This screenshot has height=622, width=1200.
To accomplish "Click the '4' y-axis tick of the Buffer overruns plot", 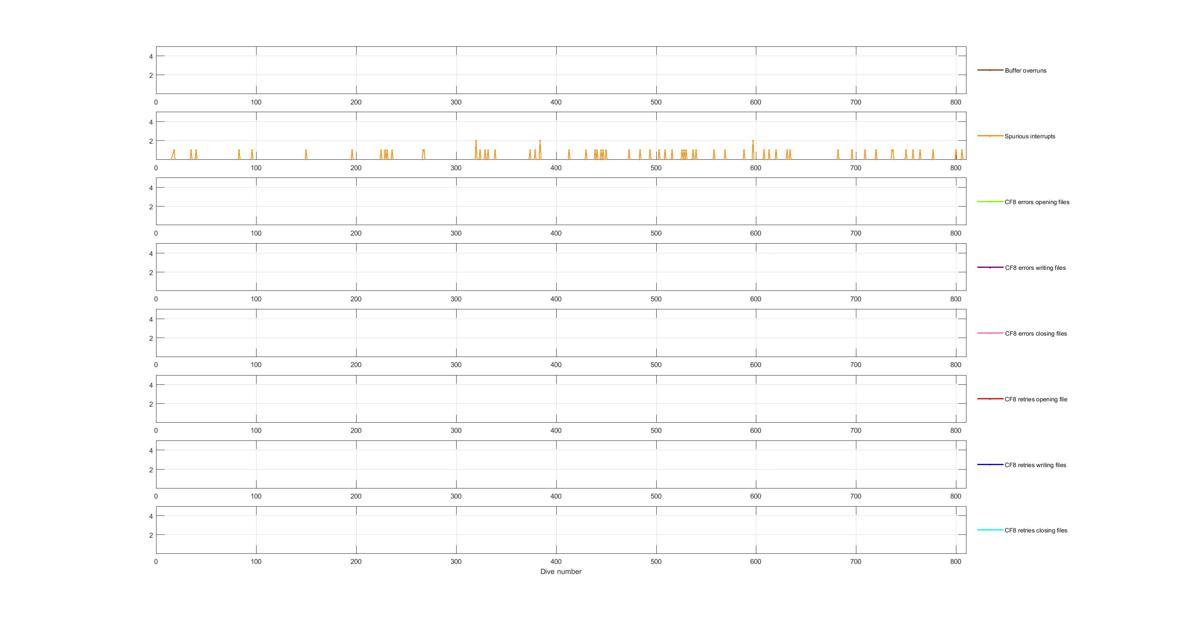I will (x=150, y=56).
